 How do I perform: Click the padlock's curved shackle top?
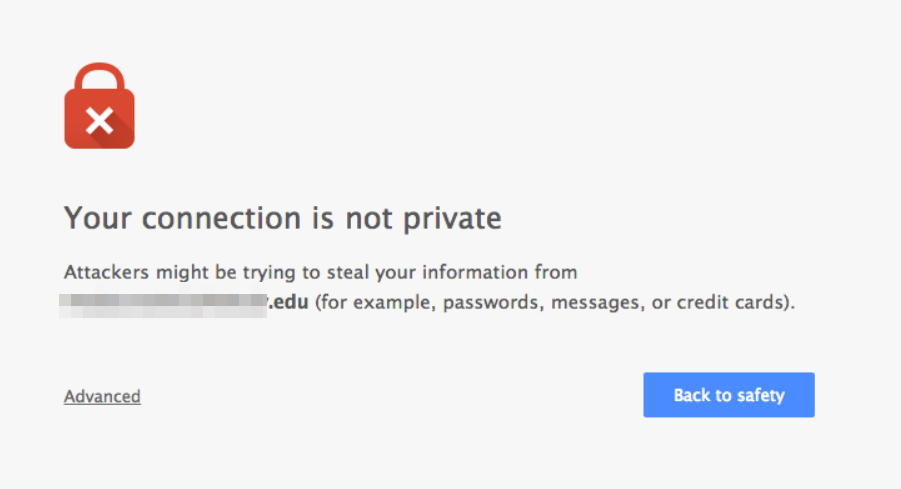[99, 76]
